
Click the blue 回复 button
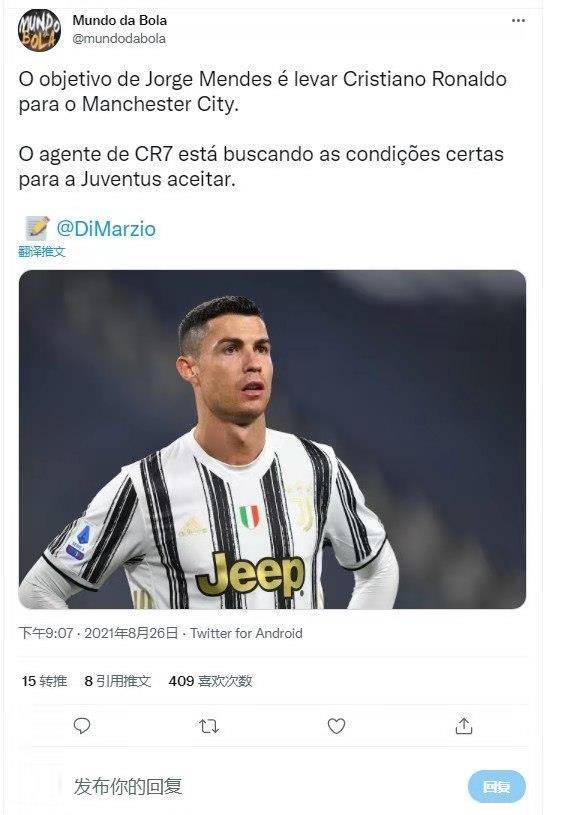click(496, 786)
